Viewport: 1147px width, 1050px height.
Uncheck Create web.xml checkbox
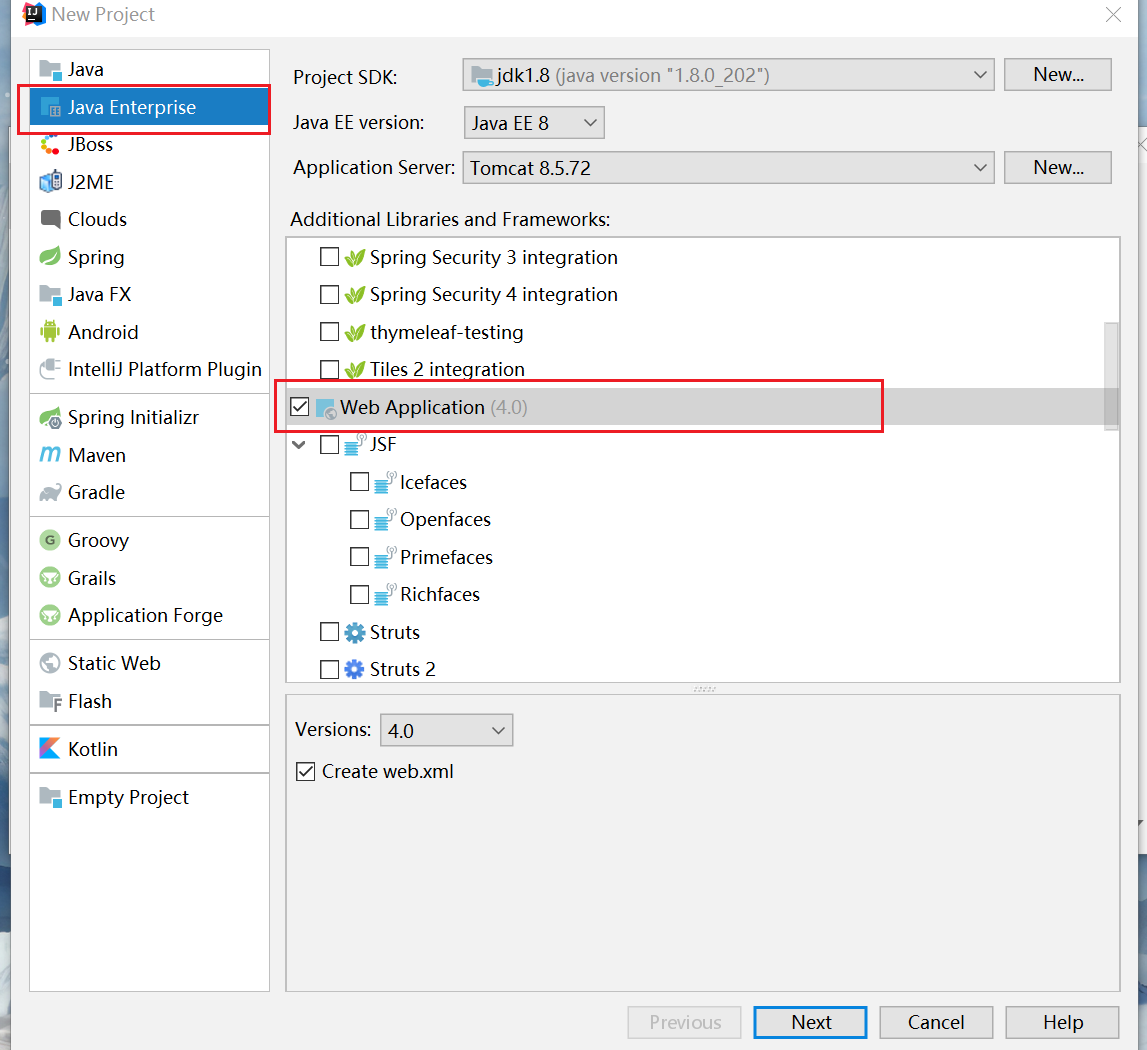coord(306,771)
